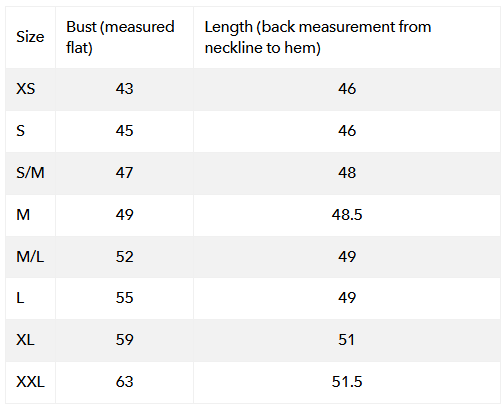Click the bust value 43 for XS

[x=124, y=89]
